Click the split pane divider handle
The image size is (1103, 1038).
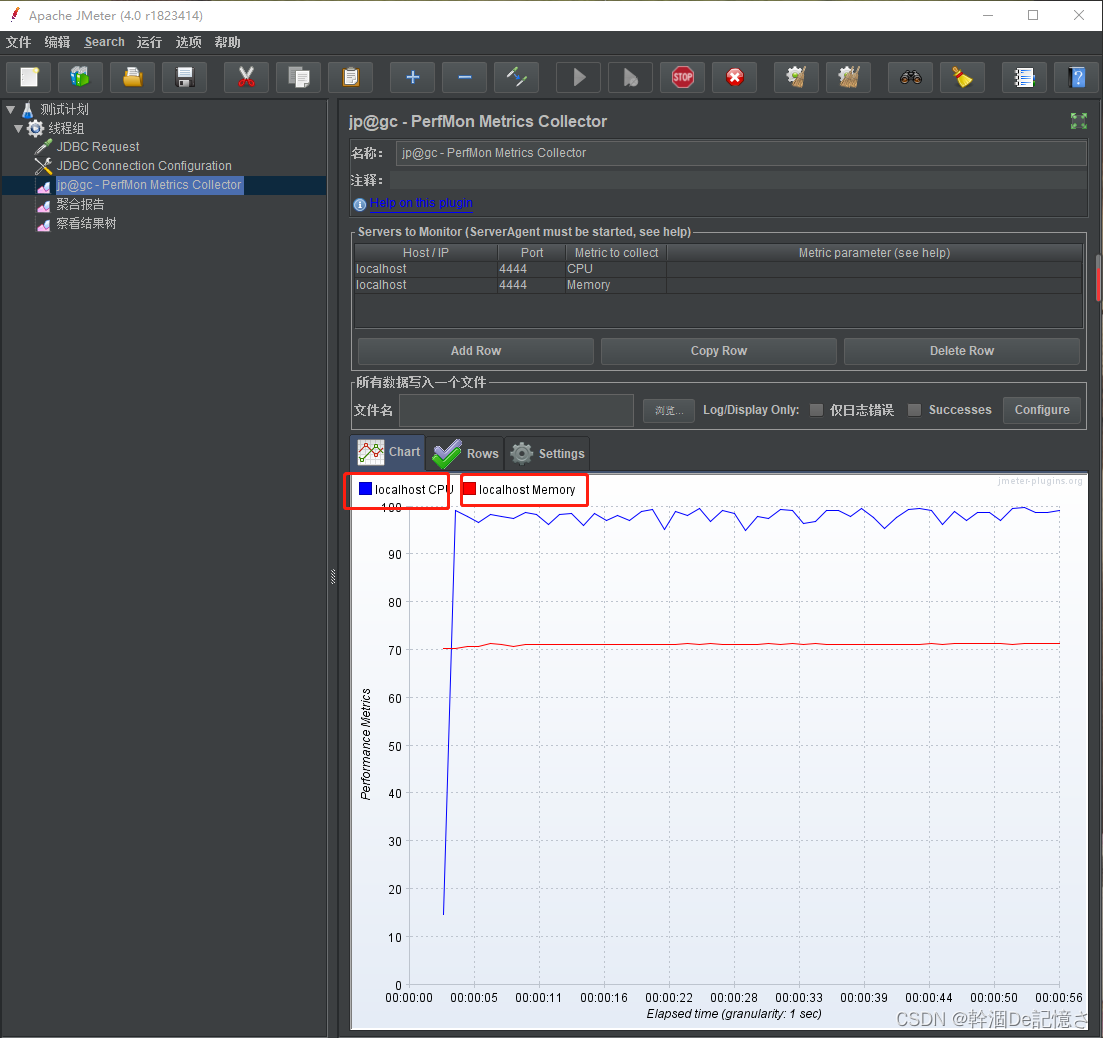coord(333,577)
